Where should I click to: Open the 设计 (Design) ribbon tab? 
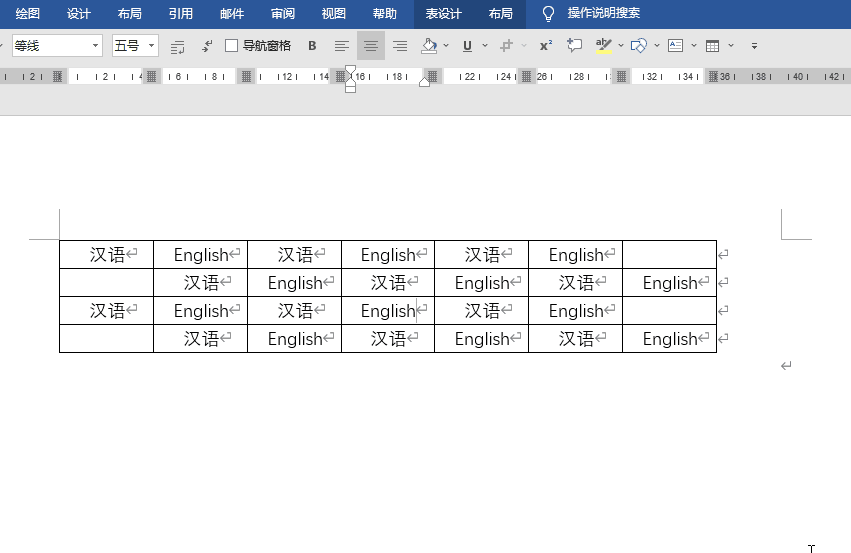(x=79, y=14)
